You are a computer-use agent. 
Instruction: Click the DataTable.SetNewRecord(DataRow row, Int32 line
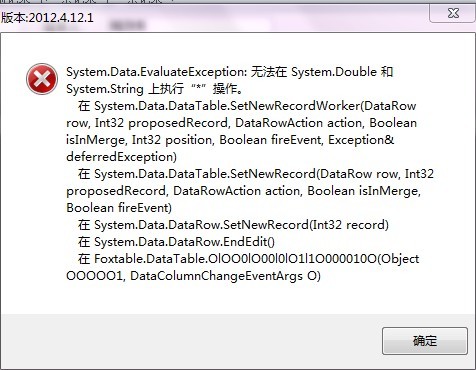(x=256, y=174)
